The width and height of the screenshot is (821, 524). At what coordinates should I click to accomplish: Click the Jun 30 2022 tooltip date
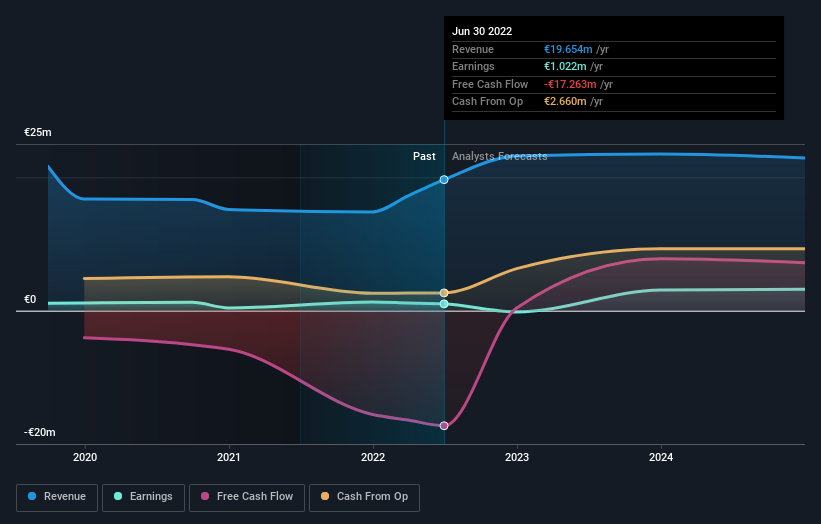pos(482,31)
